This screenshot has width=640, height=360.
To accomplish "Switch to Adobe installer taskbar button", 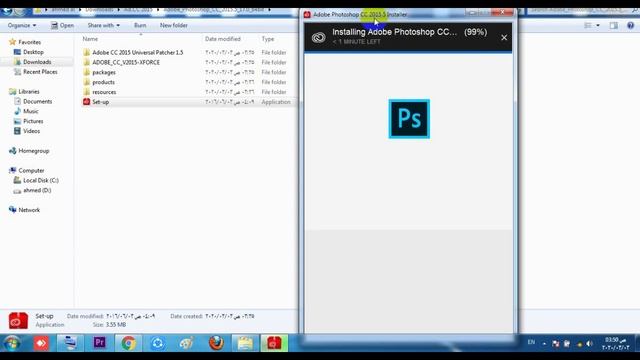I will coord(274,343).
